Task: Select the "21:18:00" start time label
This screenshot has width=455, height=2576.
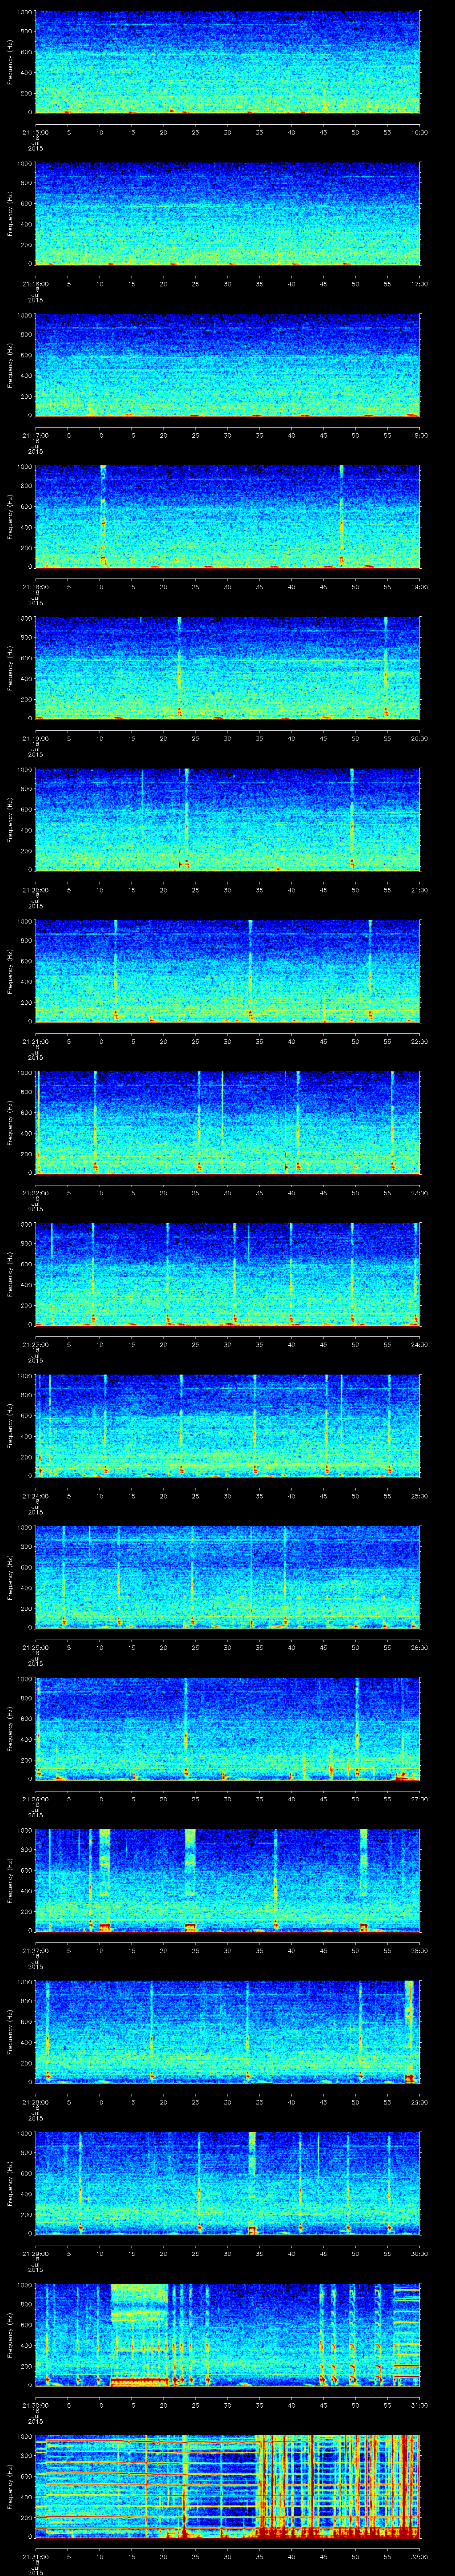Action: [x=35, y=587]
